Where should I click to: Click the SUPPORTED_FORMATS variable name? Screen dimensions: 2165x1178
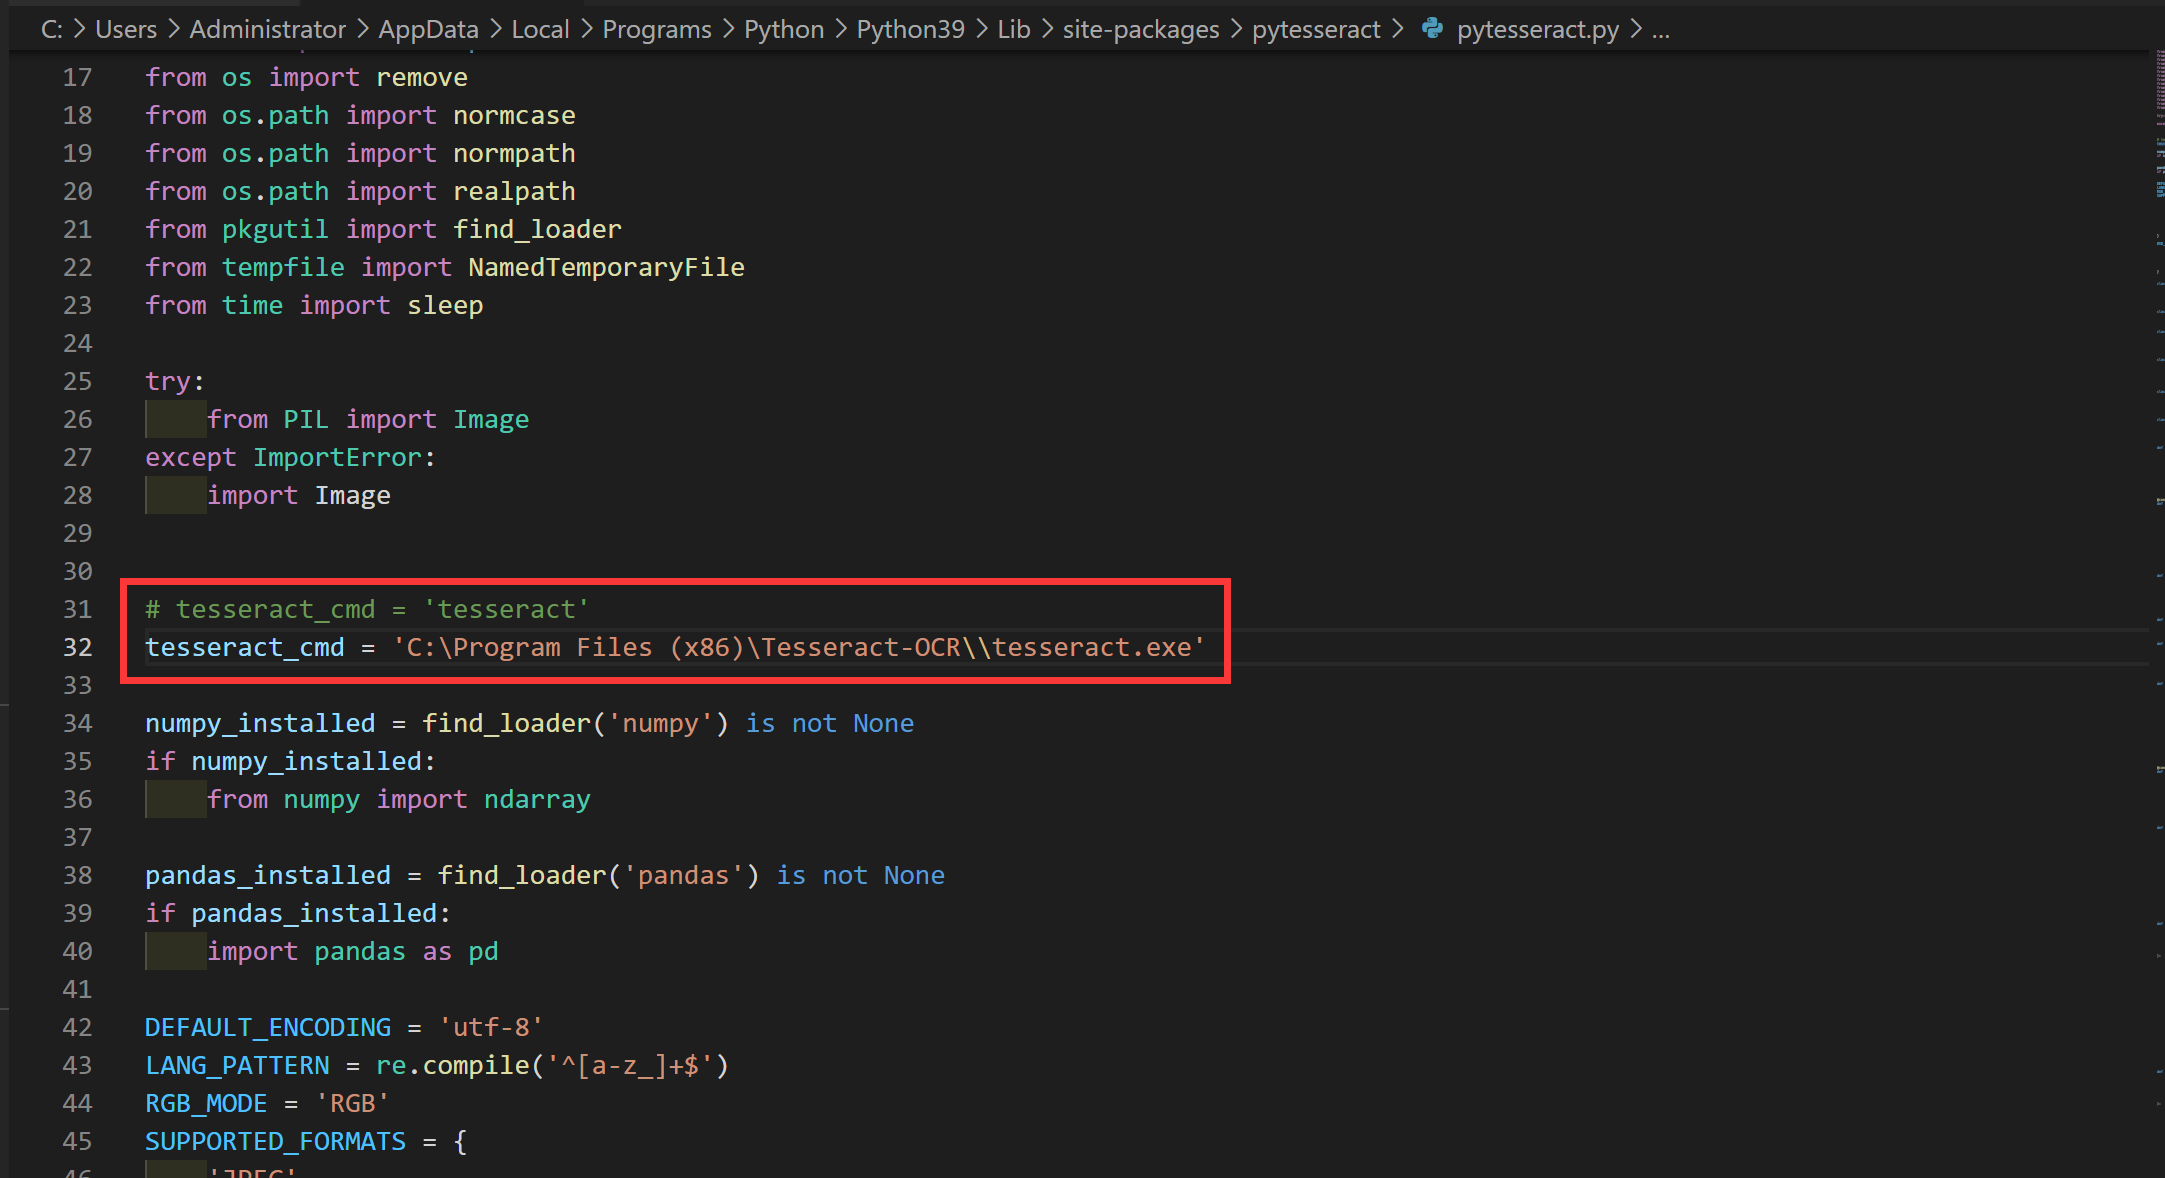pos(275,1142)
